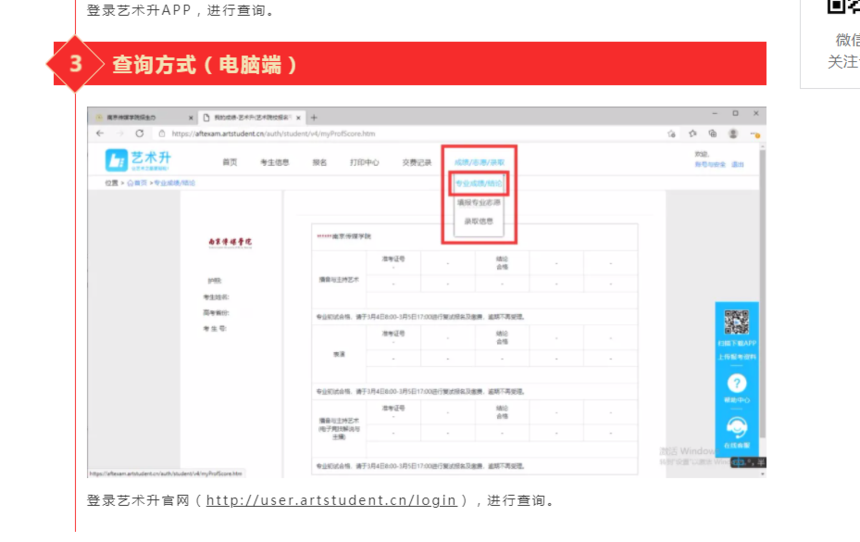The width and height of the screenshot is (860, 542).
Task: Click the 南京传媒学院 red logo
Action: pos(230,242)
